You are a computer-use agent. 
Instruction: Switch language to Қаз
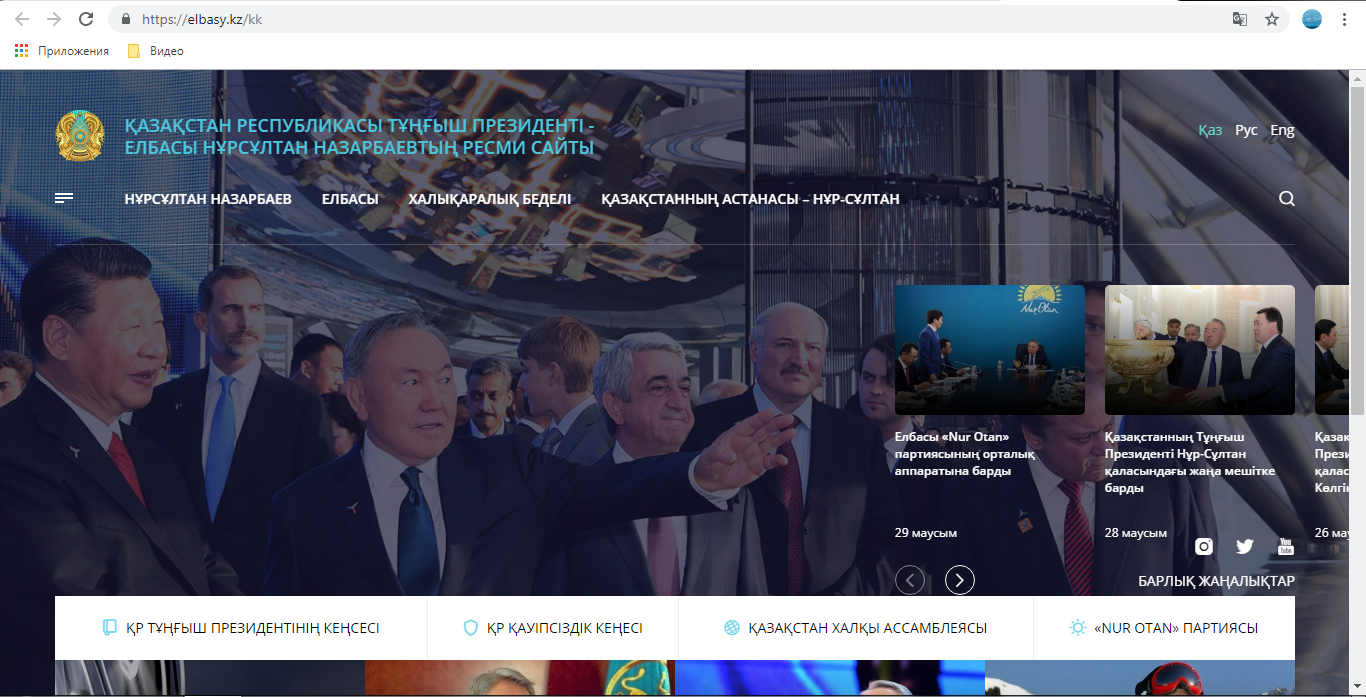tap(1210, 130)
